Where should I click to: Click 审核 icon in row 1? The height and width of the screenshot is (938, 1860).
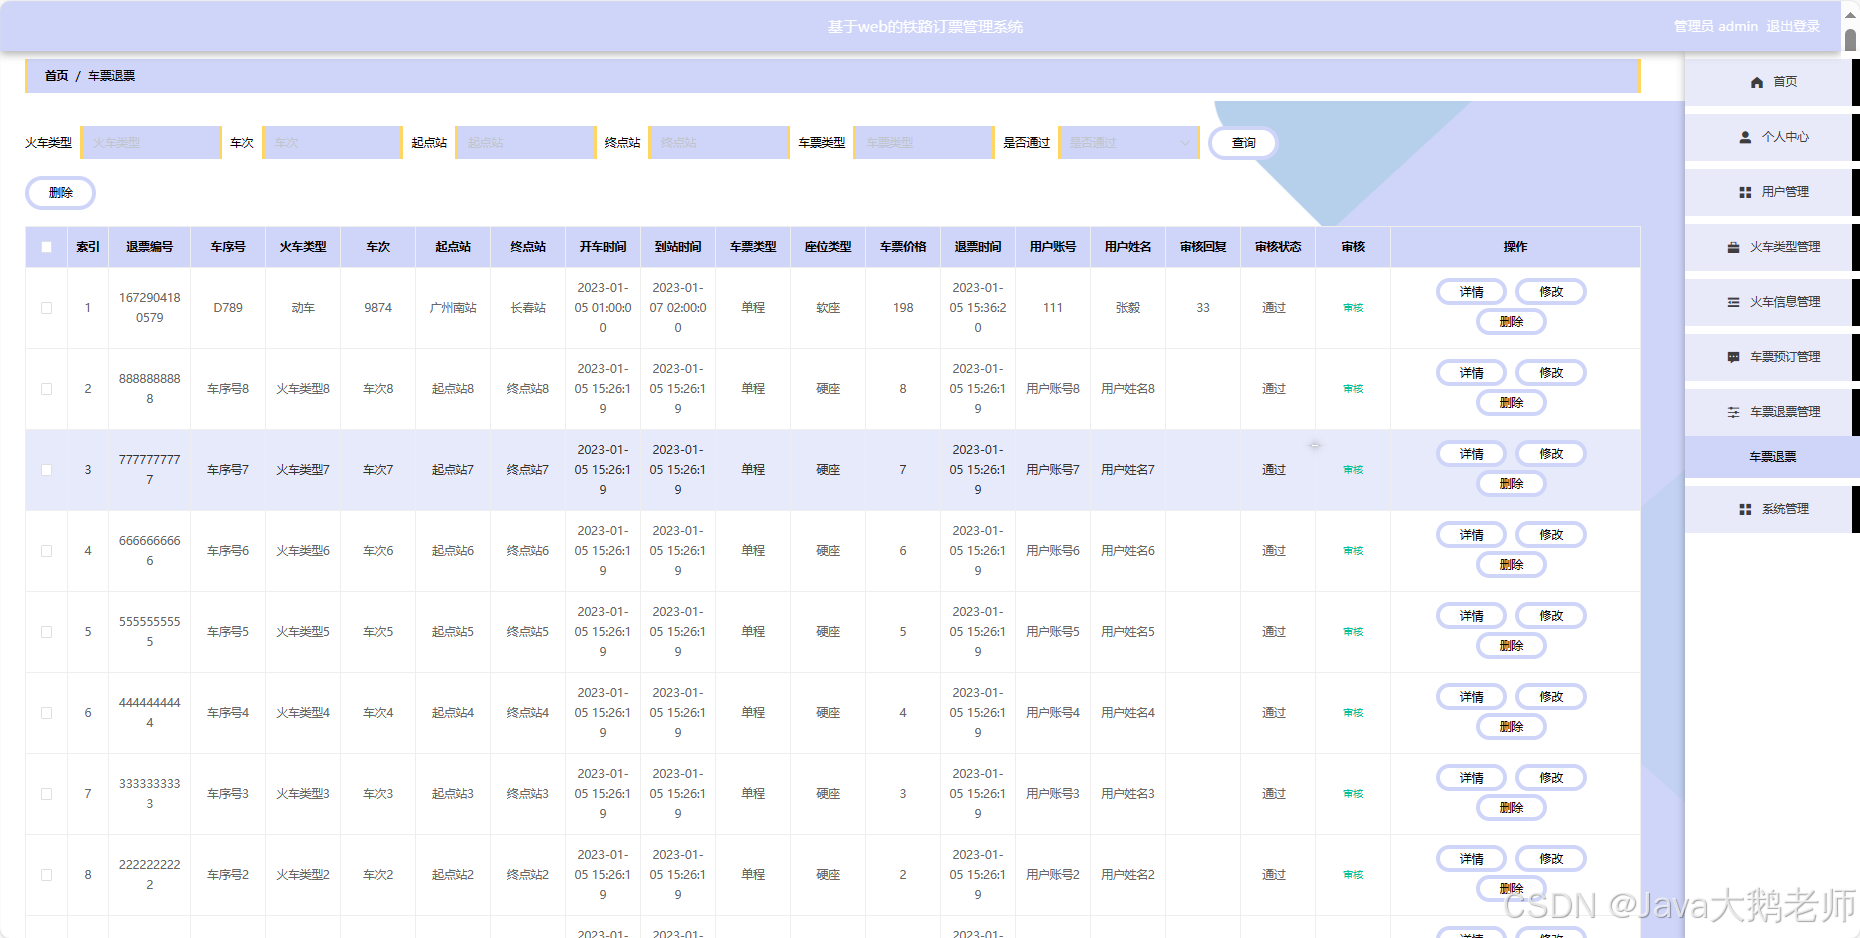click(1353, 308)
